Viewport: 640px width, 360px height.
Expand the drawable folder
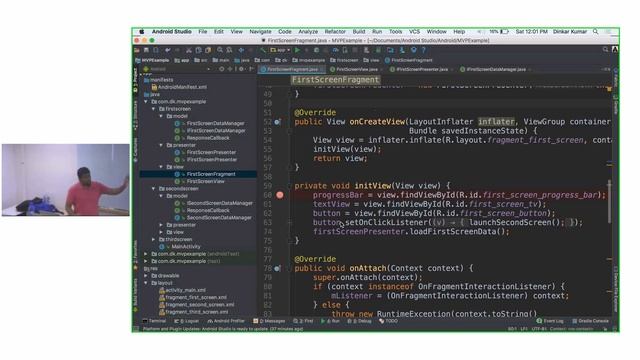click(x=146, y=276)
